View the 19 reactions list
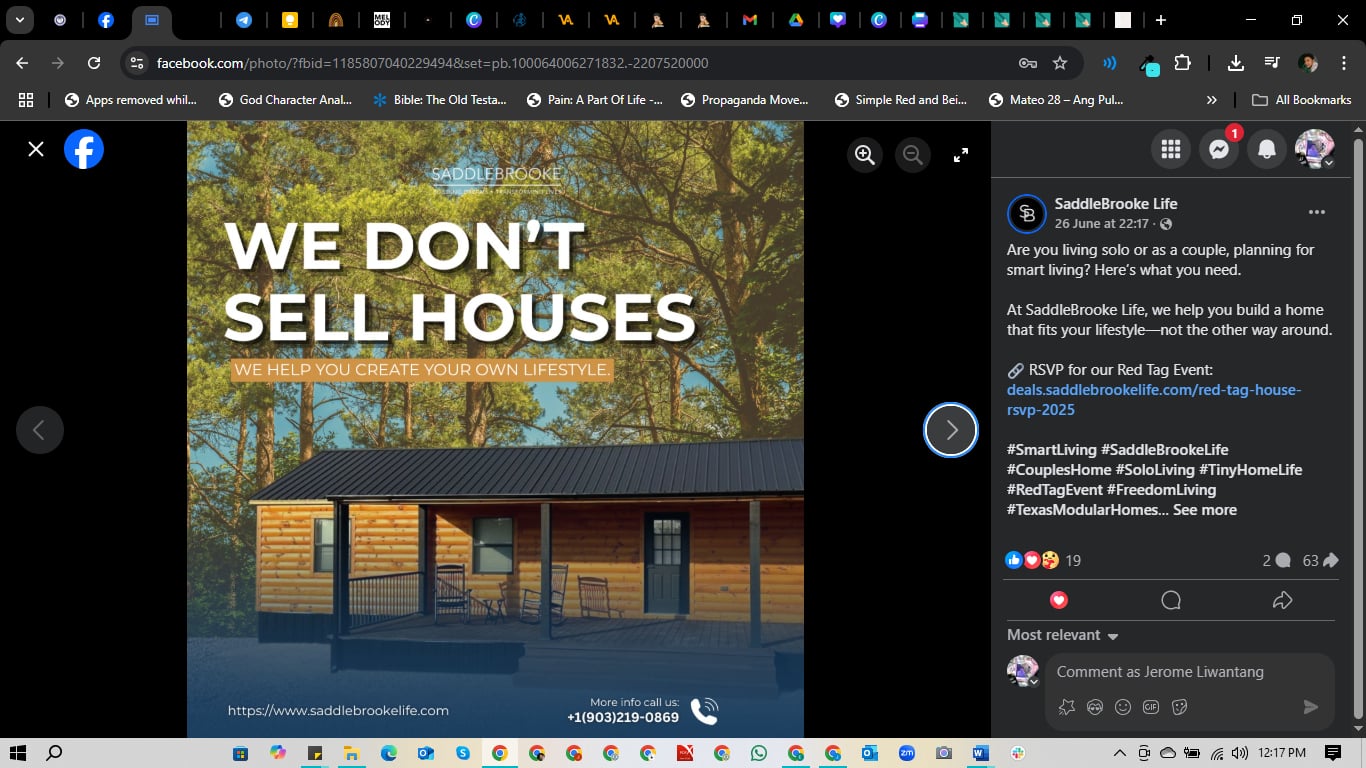The height and width of the screenshot is (768, 1366). [x=1043, y=561]
